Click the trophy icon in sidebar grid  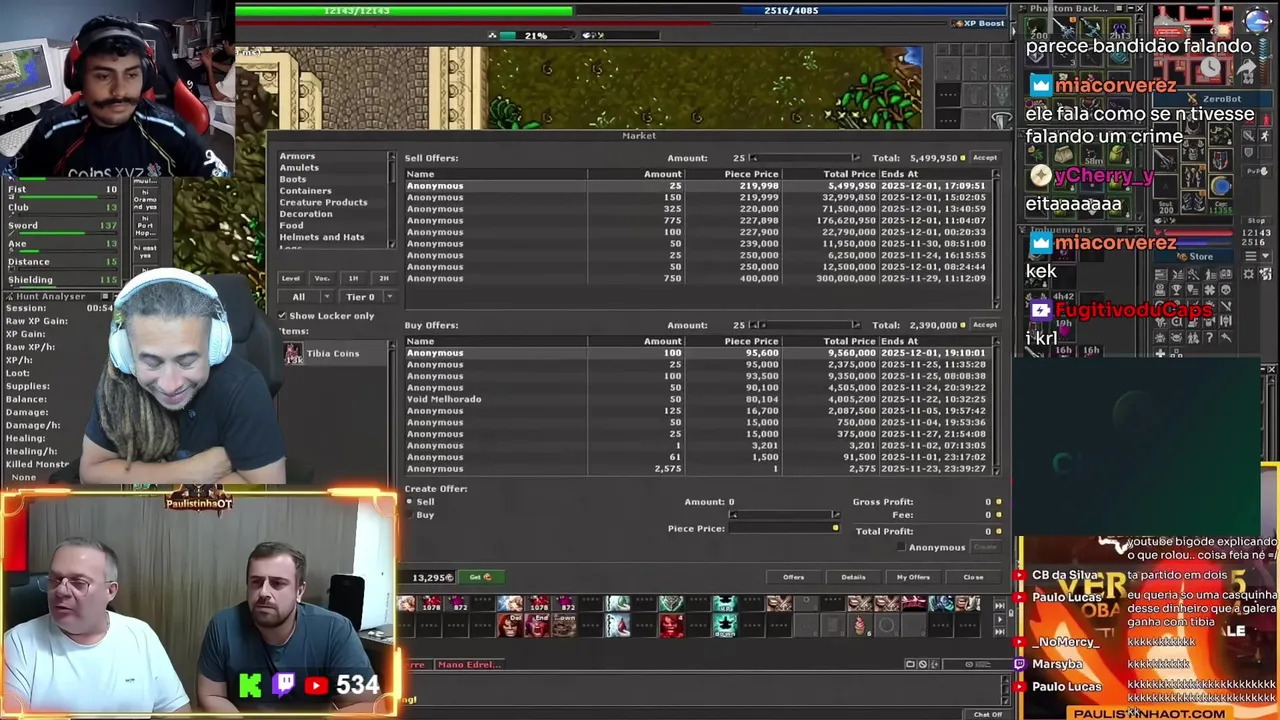pyautogui.click(x=1177, y=289)
